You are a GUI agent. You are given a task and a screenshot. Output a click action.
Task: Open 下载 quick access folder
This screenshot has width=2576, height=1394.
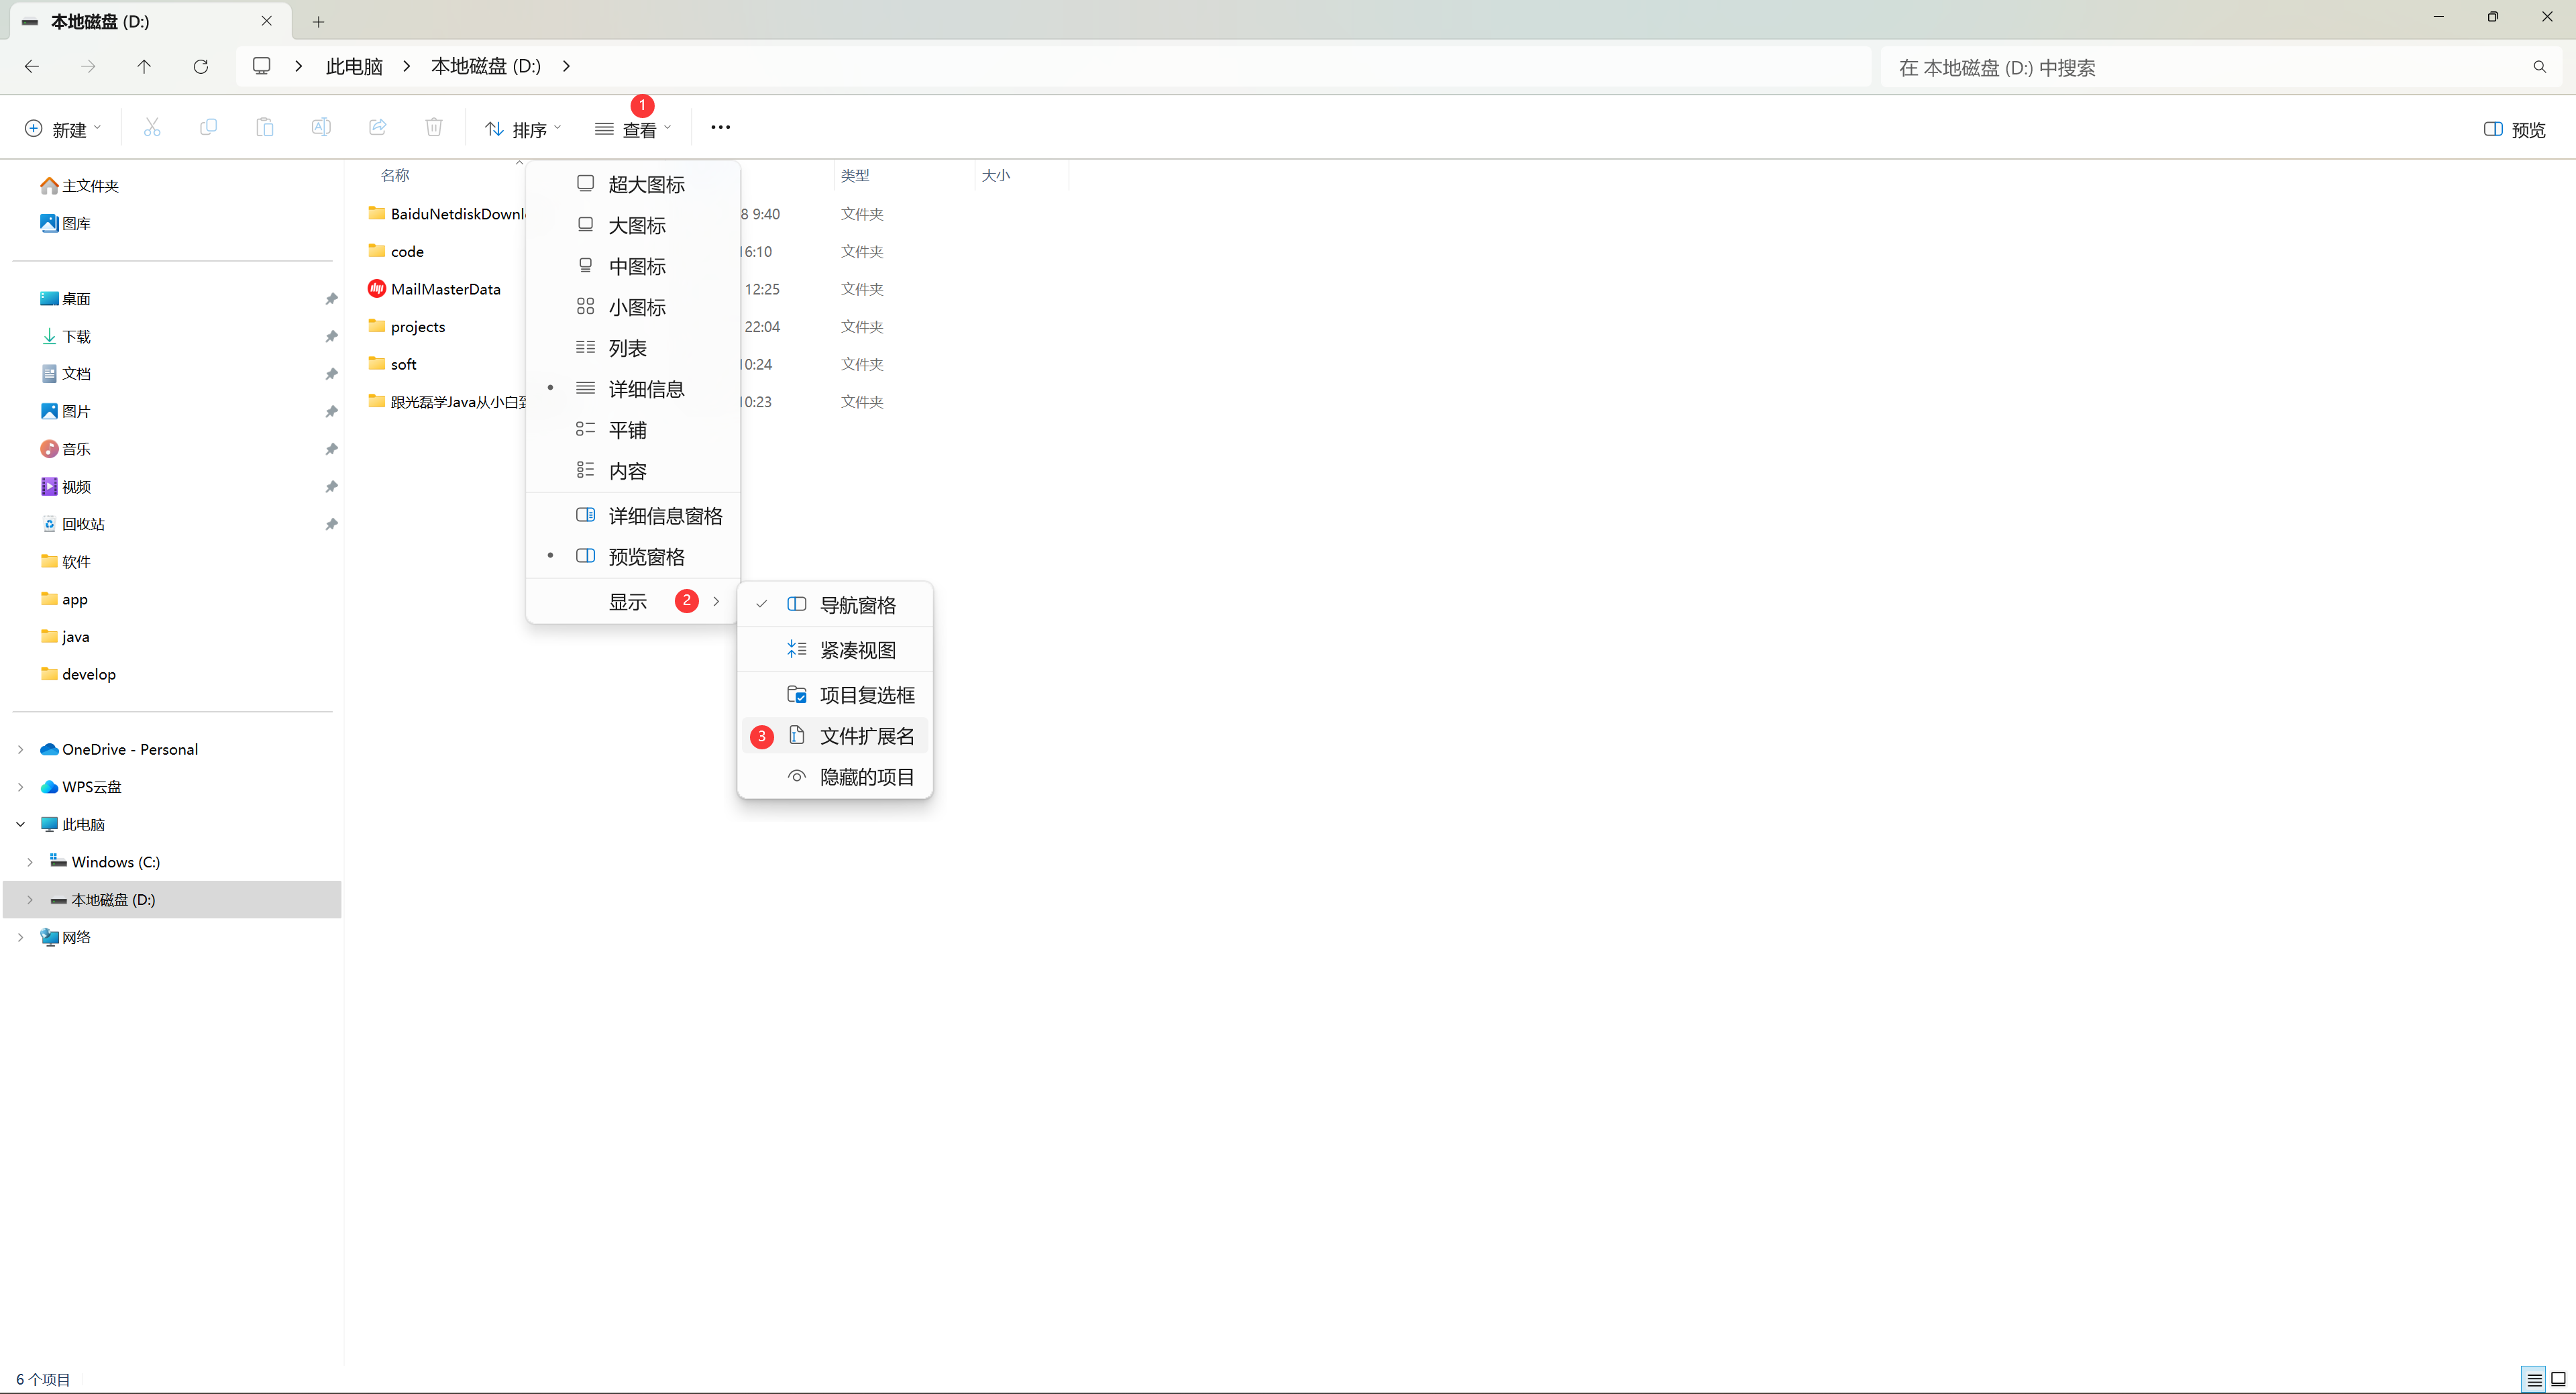66,337
